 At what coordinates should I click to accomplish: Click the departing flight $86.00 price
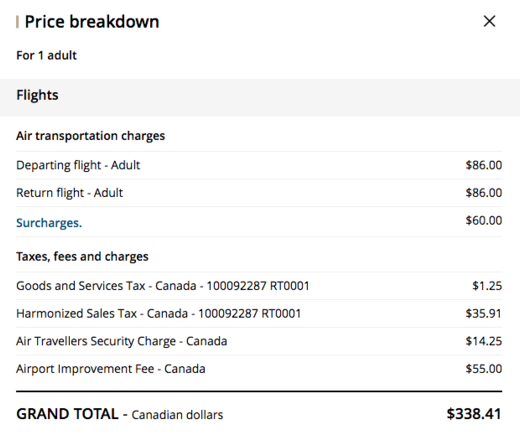(484, 165)
